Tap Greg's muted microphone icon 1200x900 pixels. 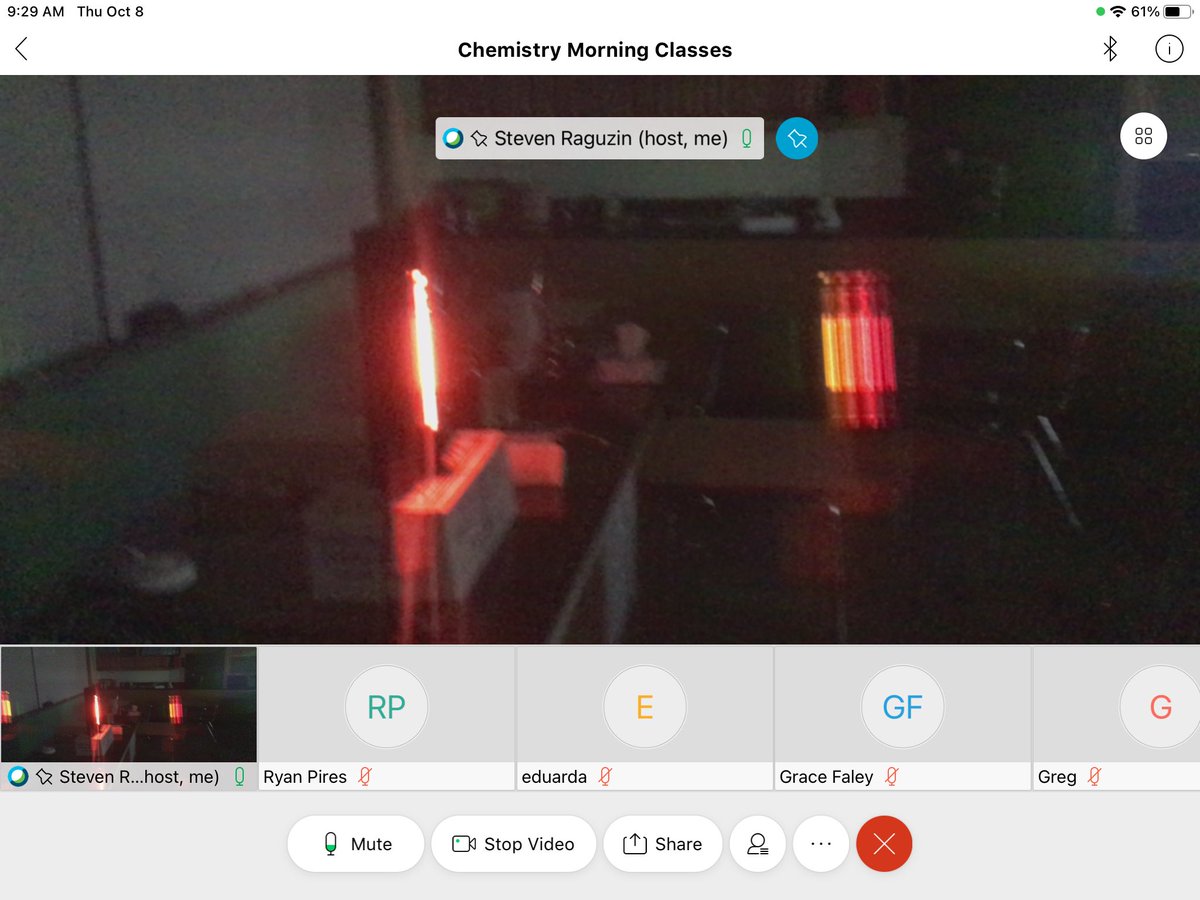click(1095, 776)
